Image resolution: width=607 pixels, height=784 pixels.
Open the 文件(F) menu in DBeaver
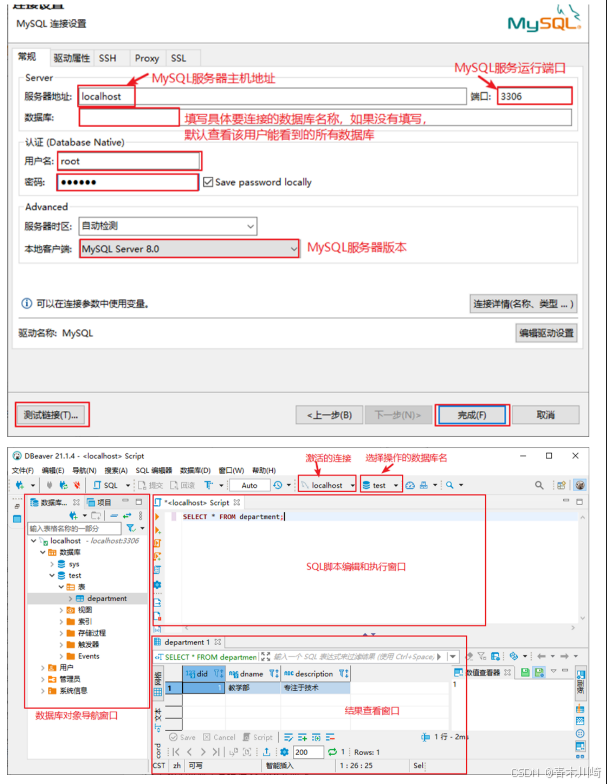[x=22, y=470]
